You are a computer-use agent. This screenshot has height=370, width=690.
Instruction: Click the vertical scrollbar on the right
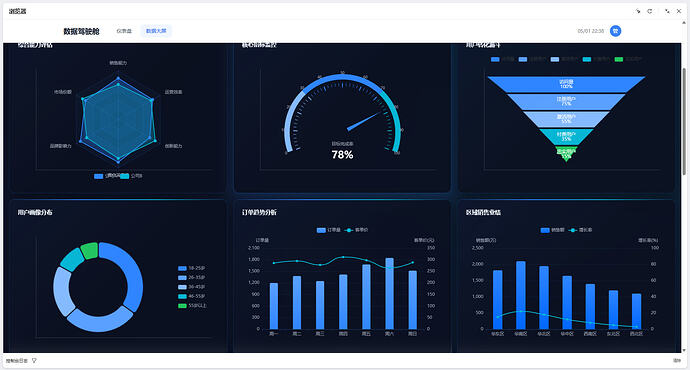684,121
